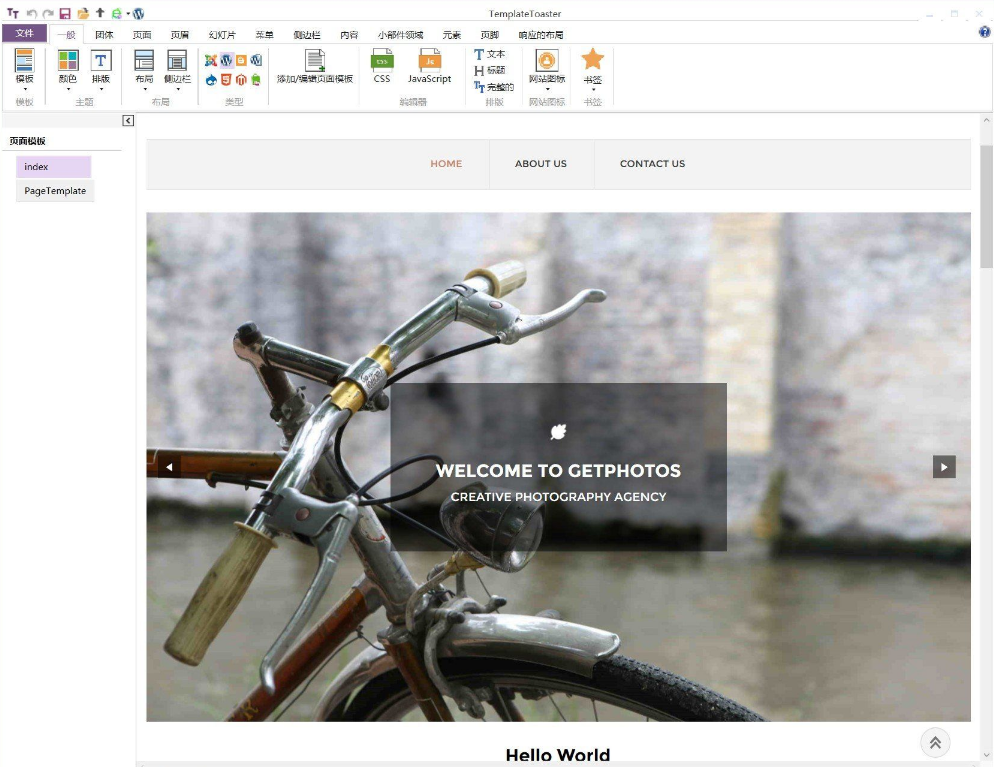Open the 颜色 color scheme dropdown

tap(67, 88)
